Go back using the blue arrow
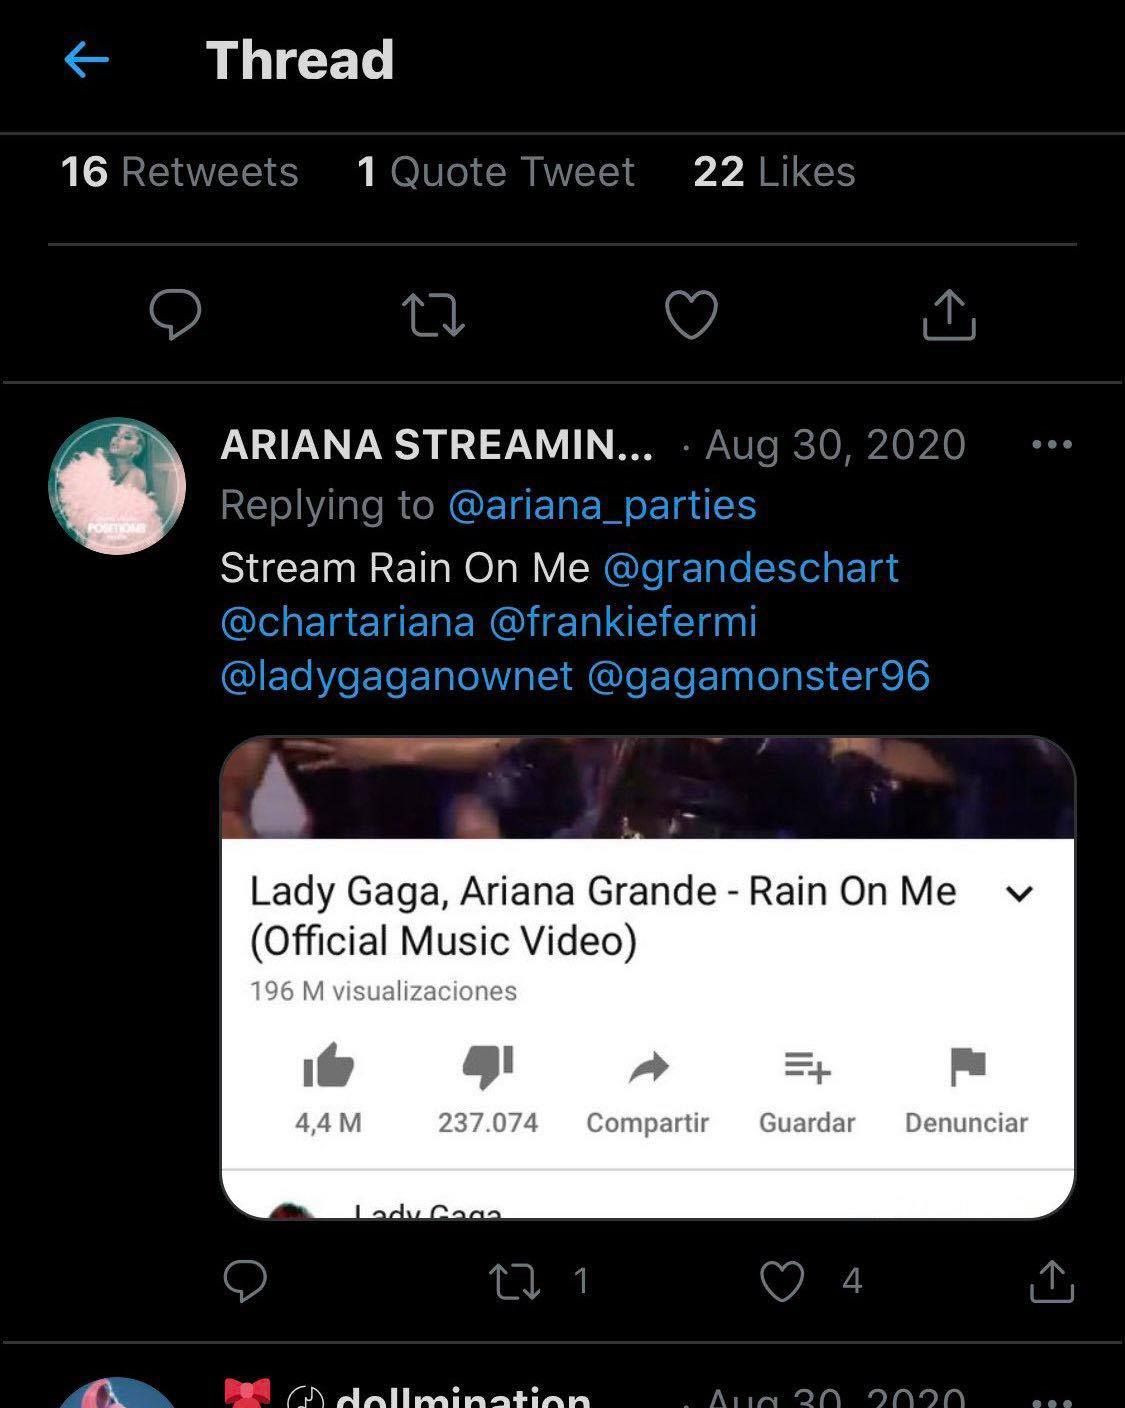This screenshot has width=1125, height=1408. coord(87,61)
